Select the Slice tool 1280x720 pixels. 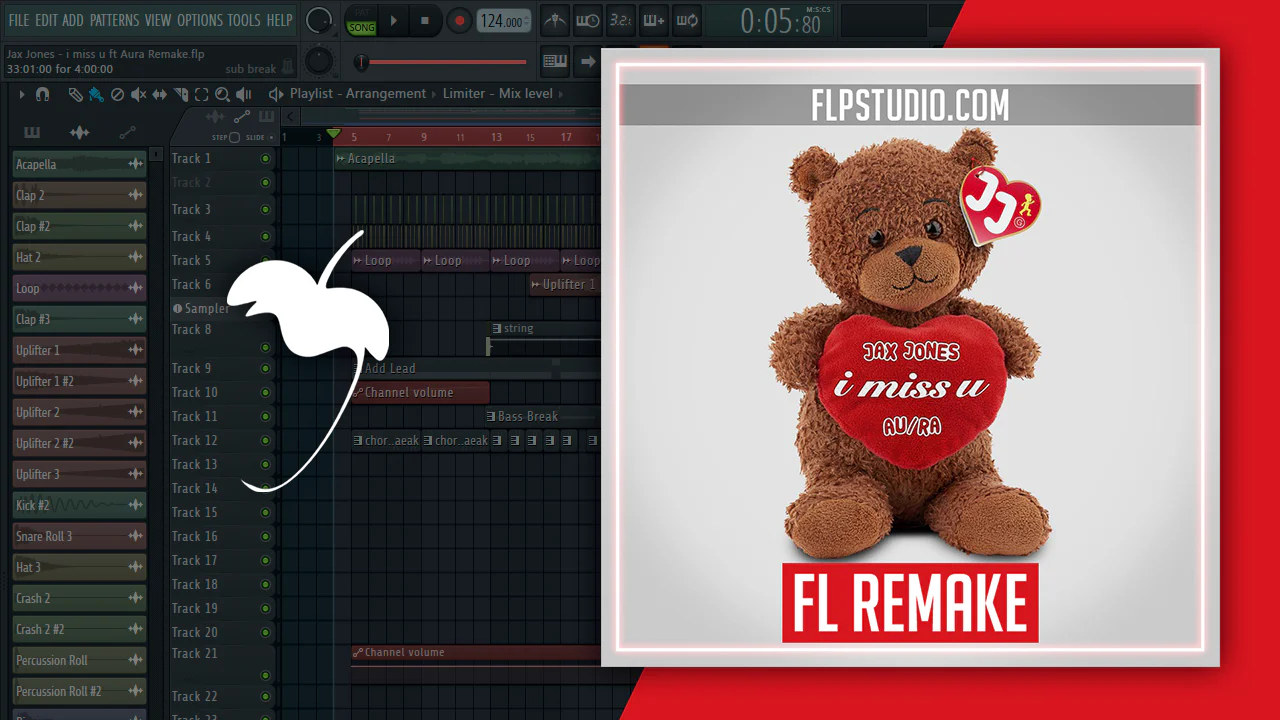pyautogui.click(x=181, y=94)
